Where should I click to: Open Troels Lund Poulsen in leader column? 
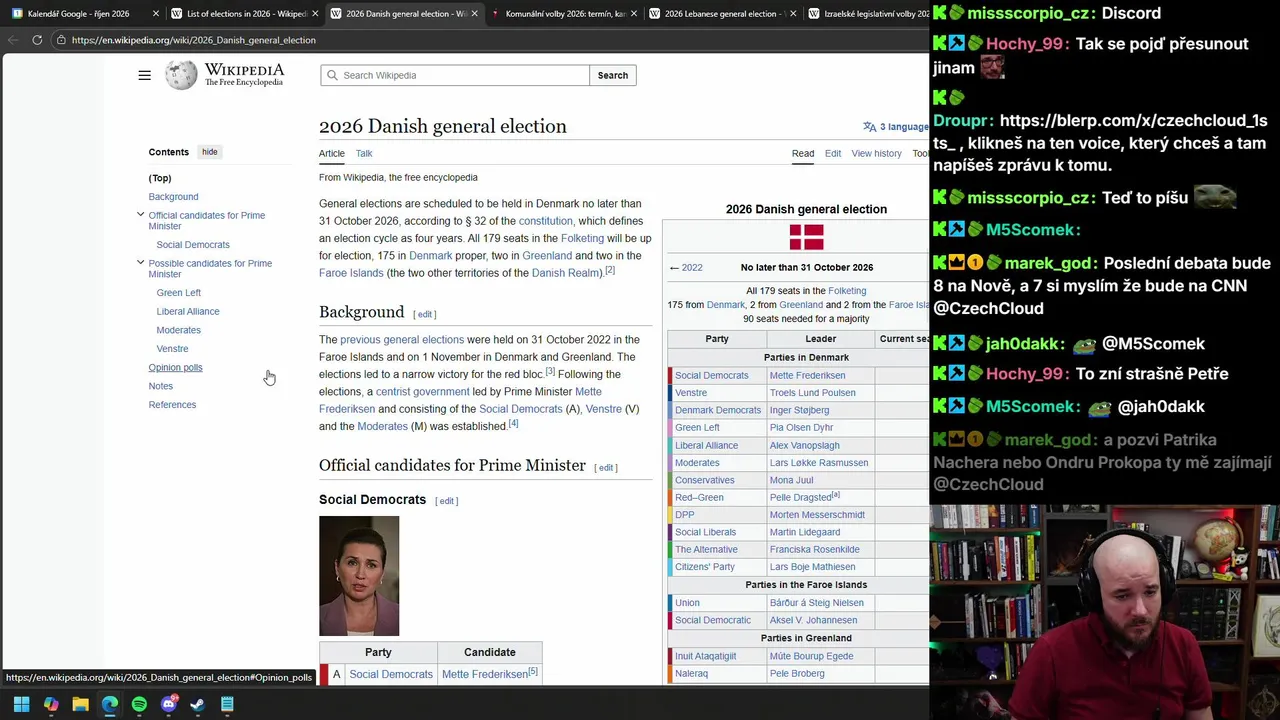pyautogui.click(x=812, y=393)
